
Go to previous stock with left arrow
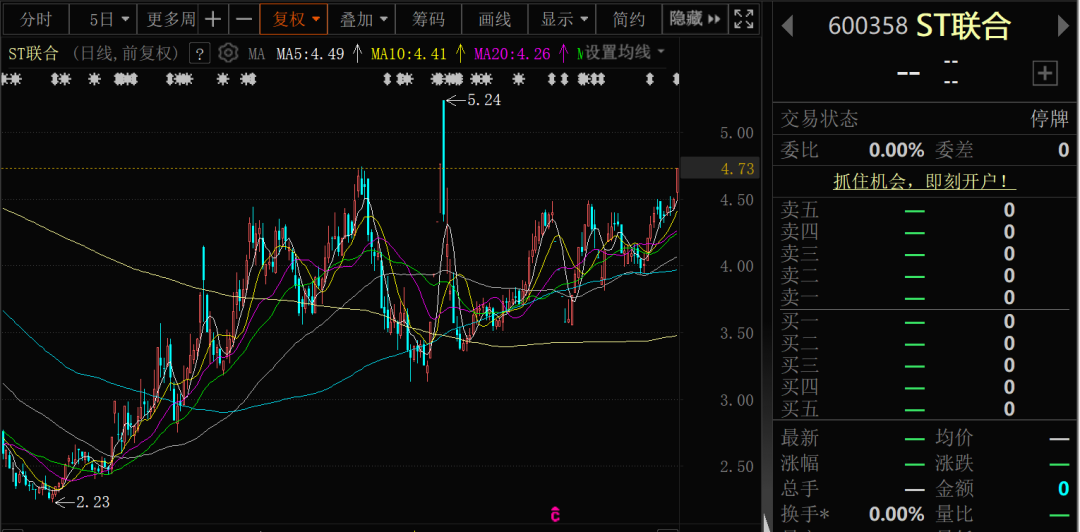pyautogui.click(x=787, y=26)
